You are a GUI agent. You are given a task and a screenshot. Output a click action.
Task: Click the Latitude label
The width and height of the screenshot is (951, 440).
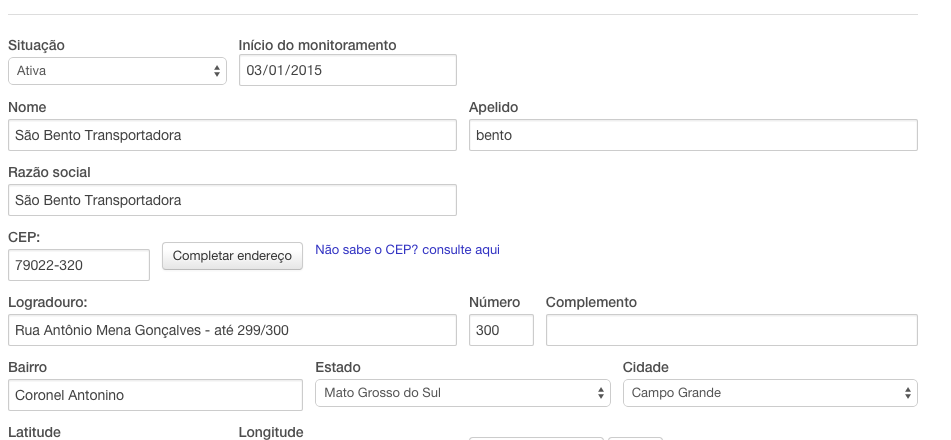click(x=35, y=432)
